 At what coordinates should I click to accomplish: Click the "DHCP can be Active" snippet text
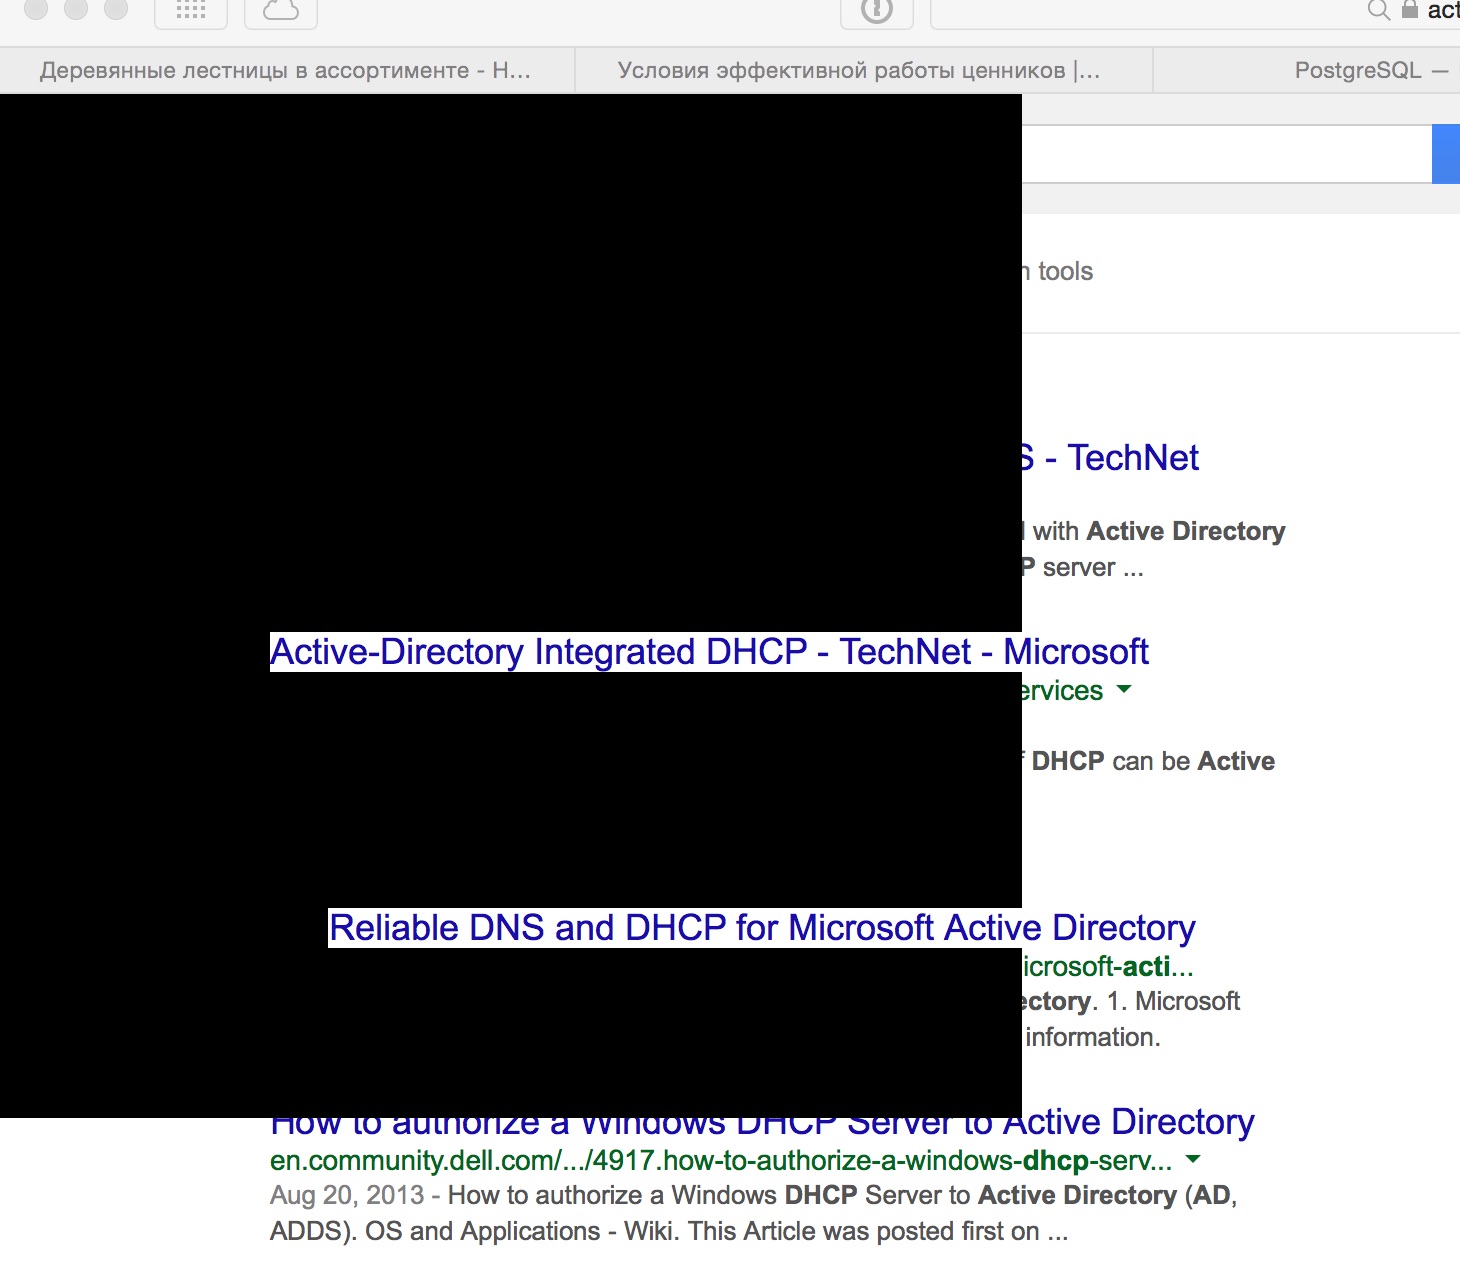coord(1153,761)
